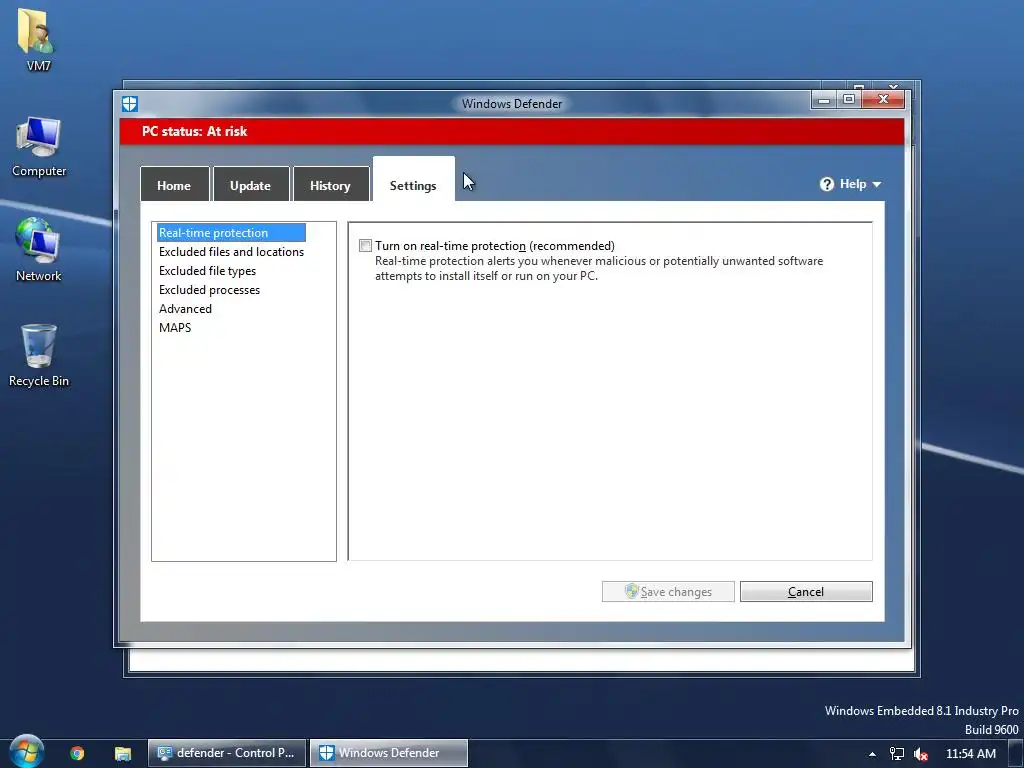Open Excluded file types settings
Viewport: 1024px width, 768px height.
coord(208,270)
